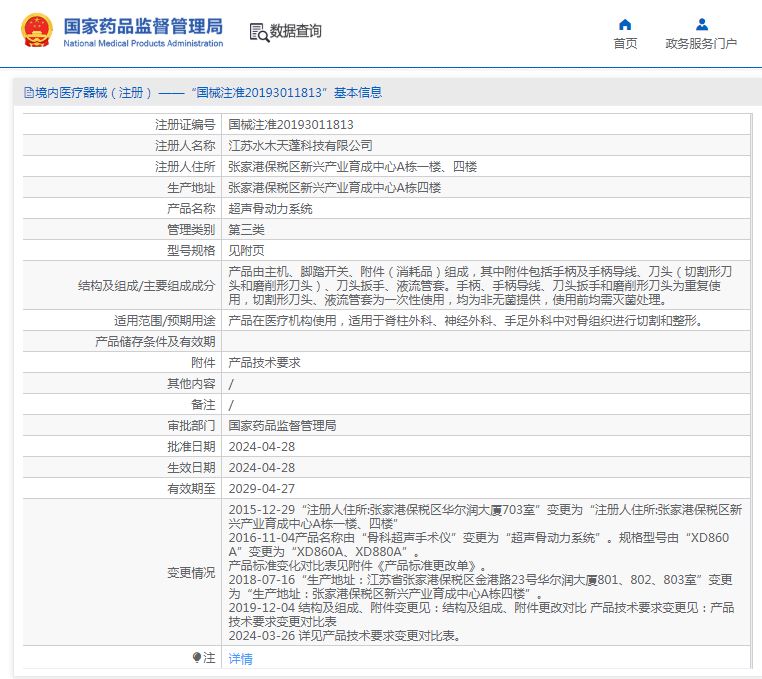
Task: Click the 2024-03-26 change entry
Action: [345, 636]
